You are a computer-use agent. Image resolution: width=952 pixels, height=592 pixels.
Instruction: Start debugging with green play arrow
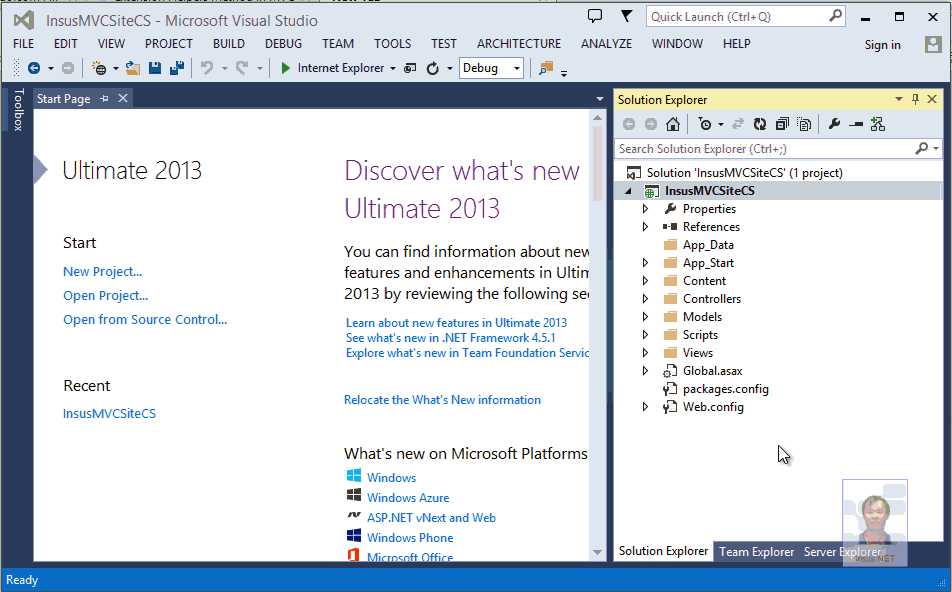click(x=285, y=68)
